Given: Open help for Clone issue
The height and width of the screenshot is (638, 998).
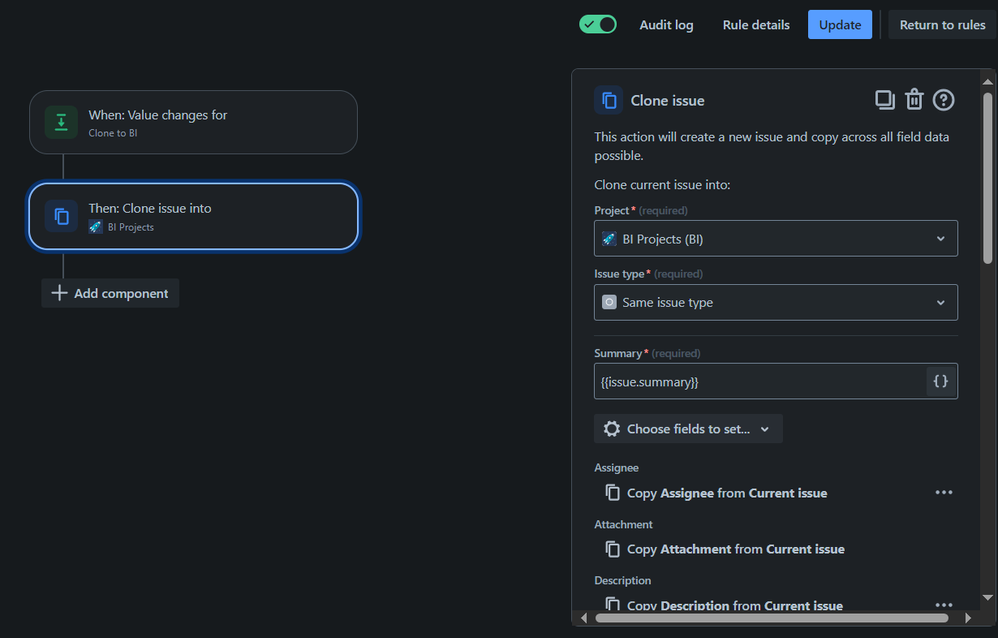Looking at the screenshot, I should (943, 100).
